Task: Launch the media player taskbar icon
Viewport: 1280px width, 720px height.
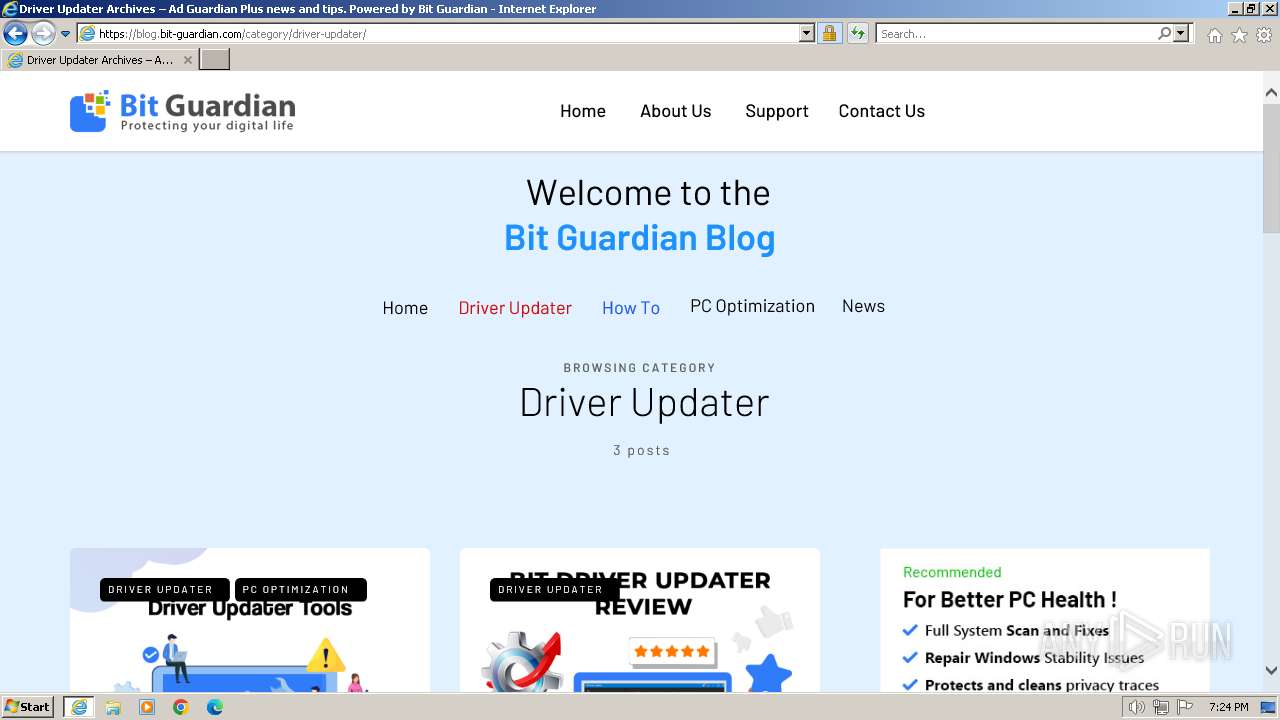Action: [147, 707]
